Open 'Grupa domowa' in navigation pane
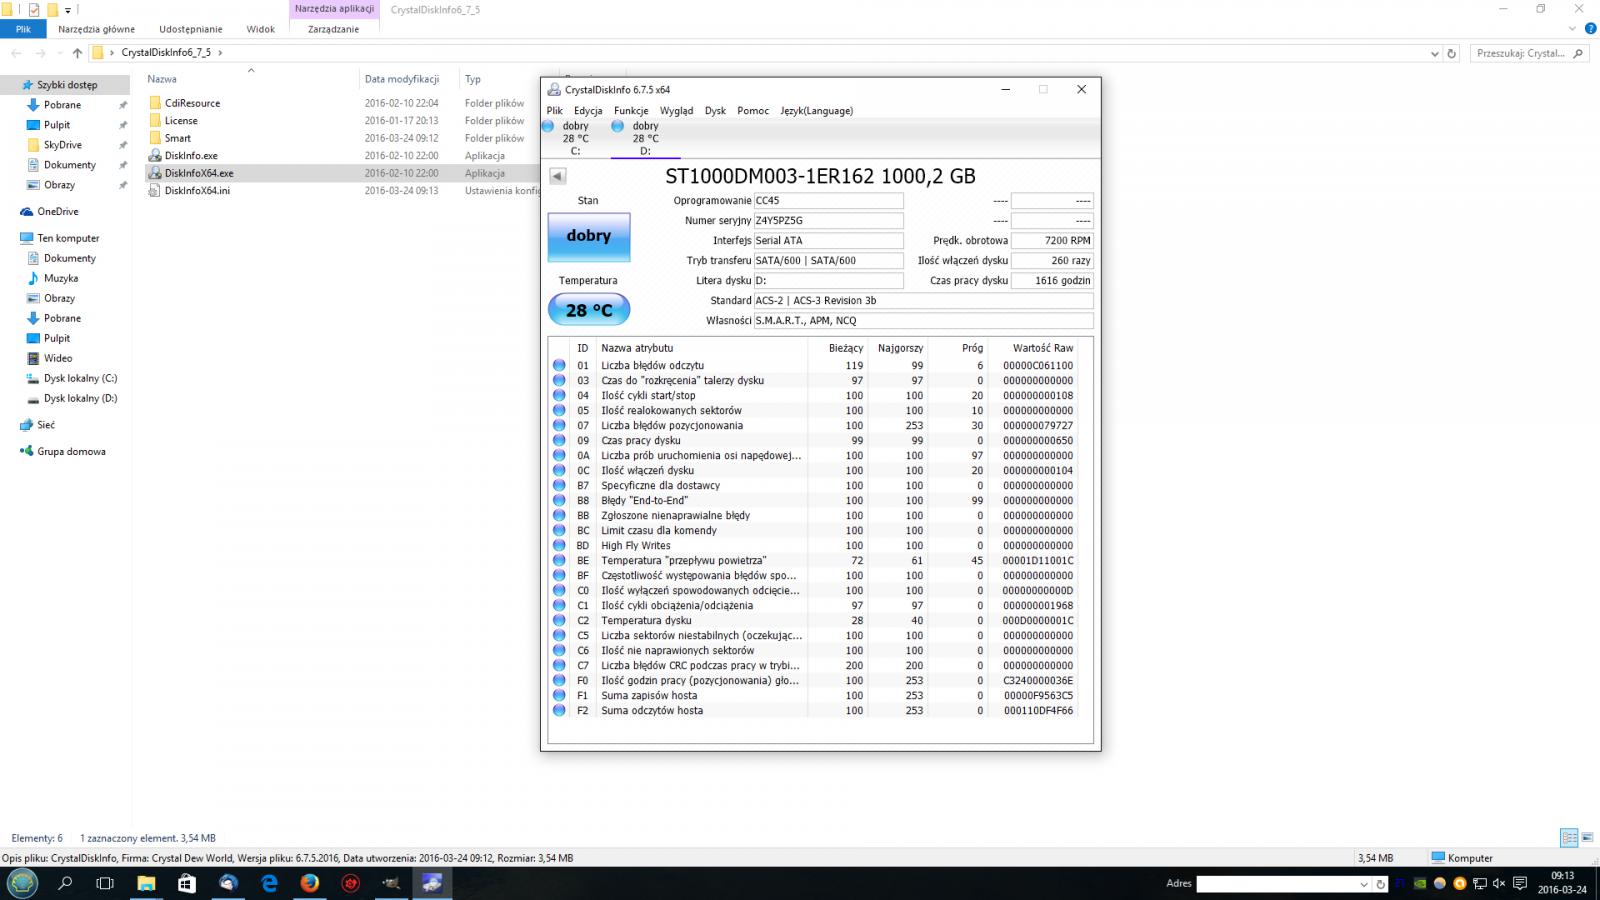 point(71,452)
